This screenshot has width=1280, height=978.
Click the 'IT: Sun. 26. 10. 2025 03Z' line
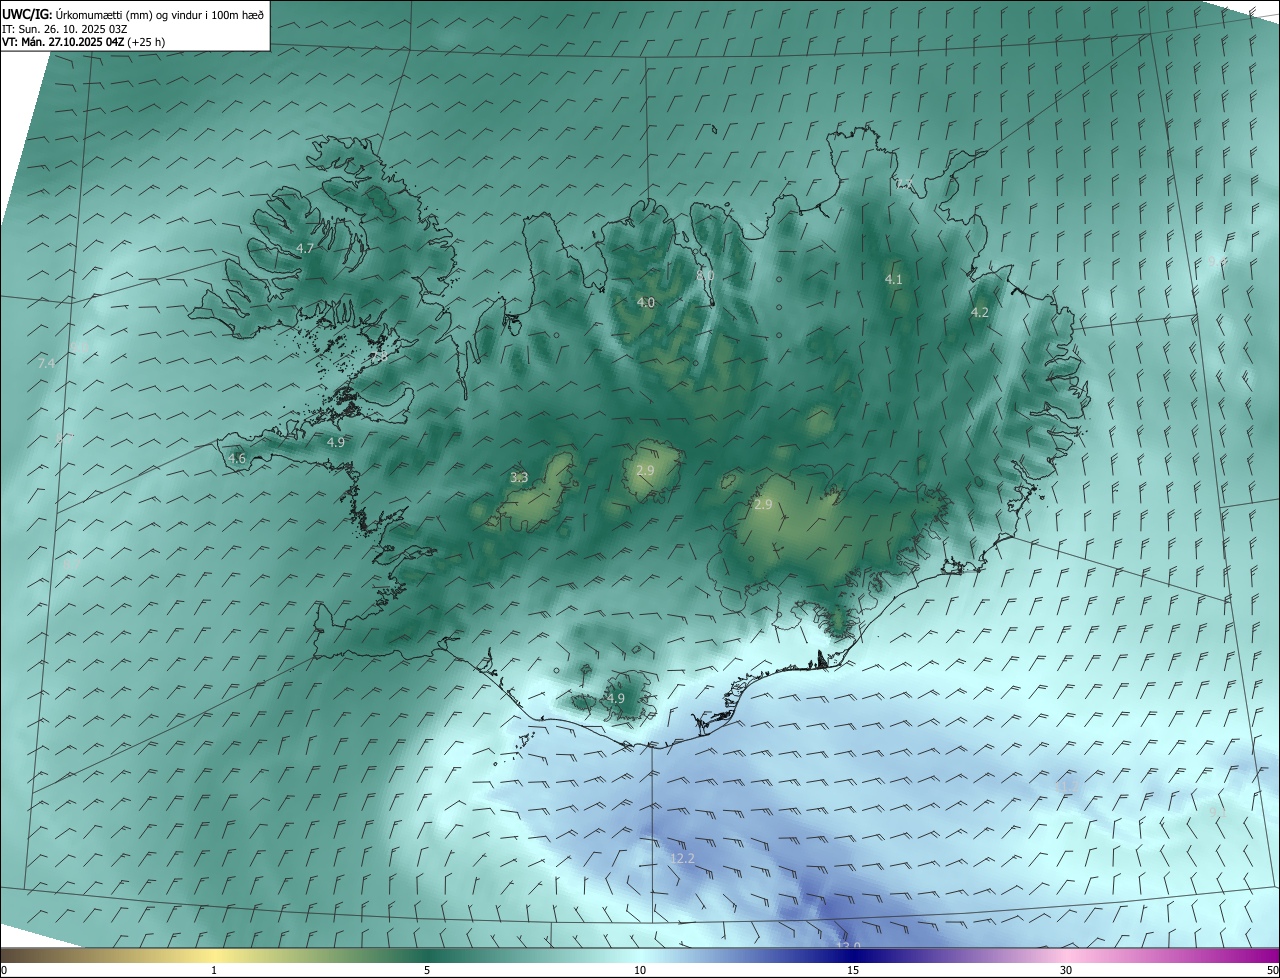pos(64,28)
